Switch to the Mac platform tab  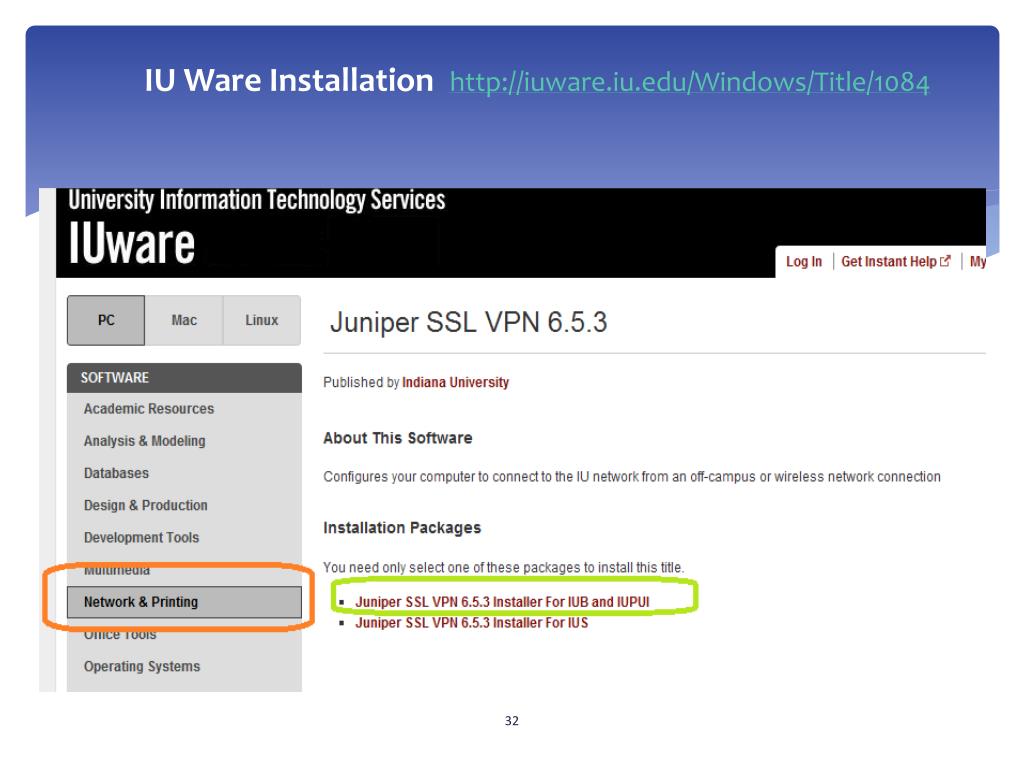184,320
